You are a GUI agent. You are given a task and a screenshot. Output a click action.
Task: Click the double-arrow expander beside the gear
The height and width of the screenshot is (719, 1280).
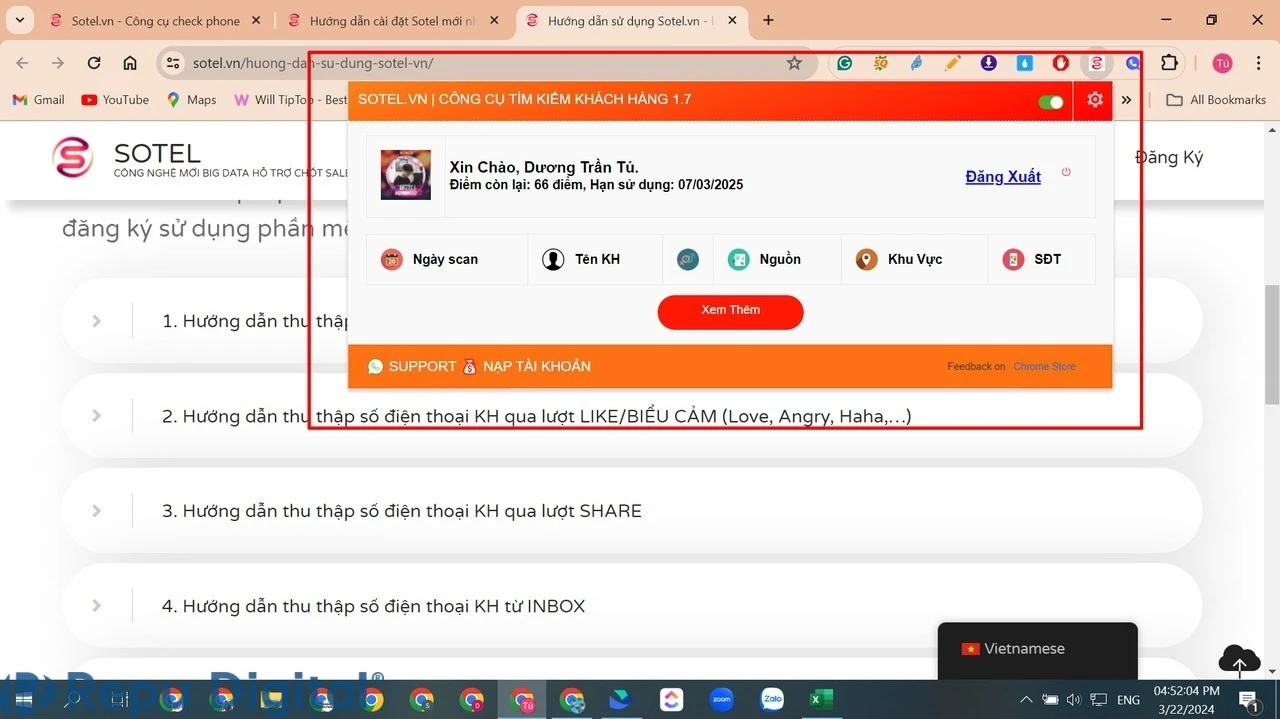[x=1126, y=100]
